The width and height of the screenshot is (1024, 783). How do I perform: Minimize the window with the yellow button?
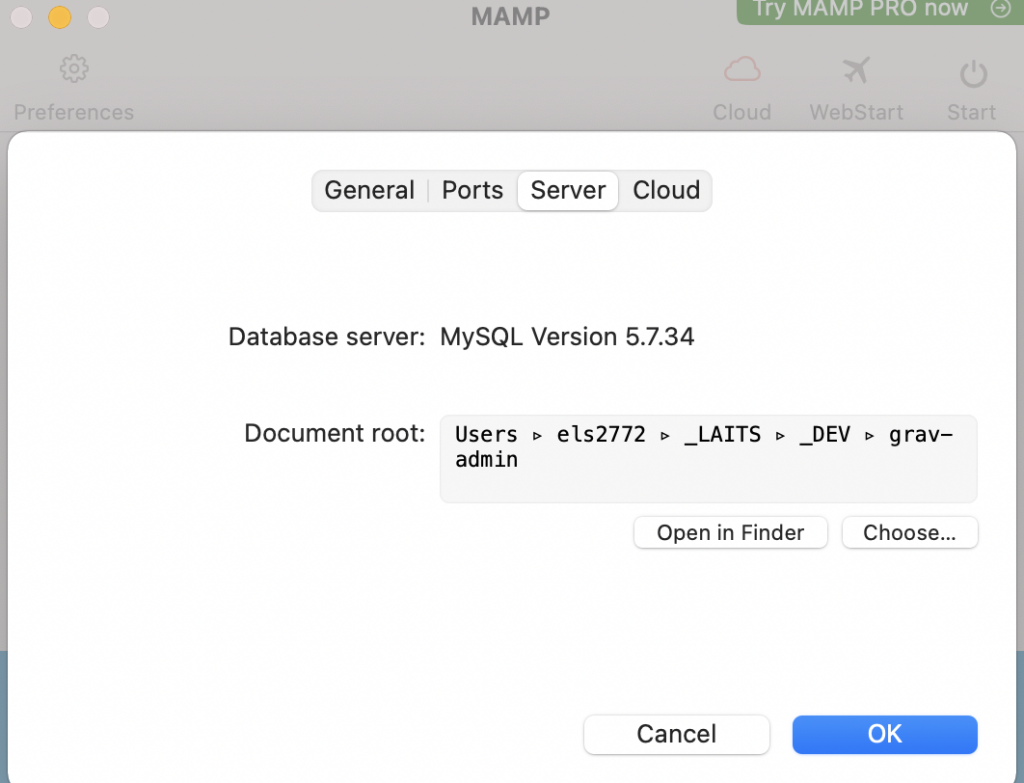point(59,17)
